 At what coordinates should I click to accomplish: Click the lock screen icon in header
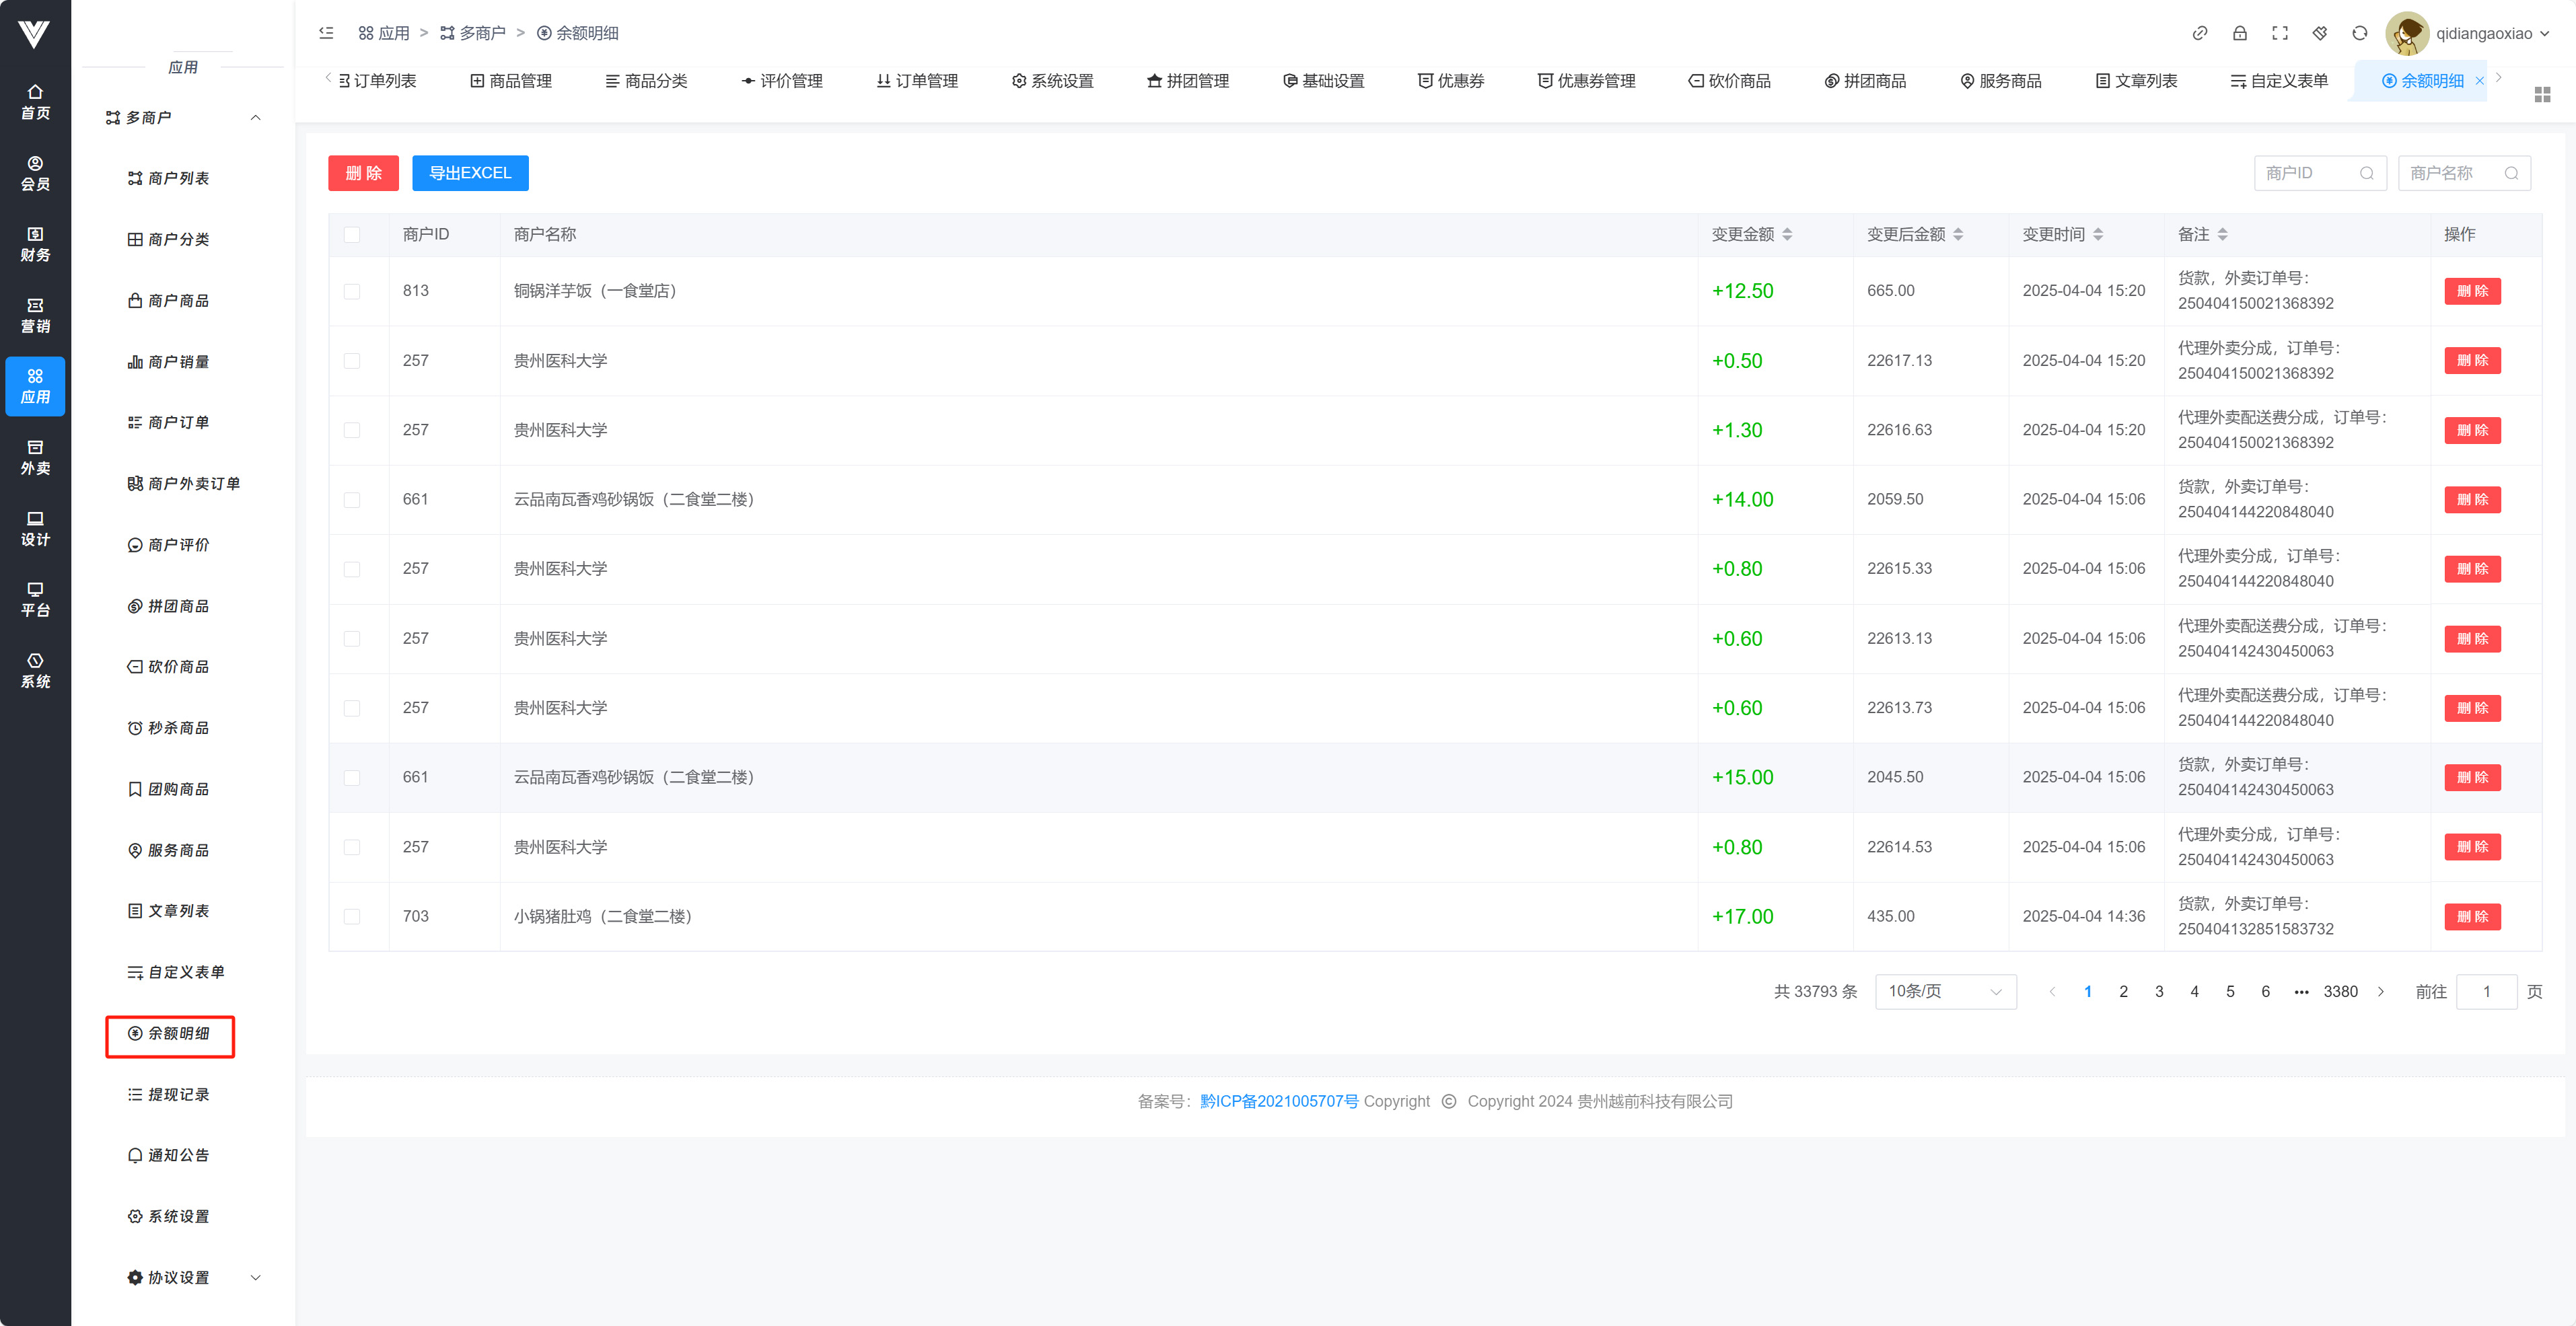[x=2239, y=33]
